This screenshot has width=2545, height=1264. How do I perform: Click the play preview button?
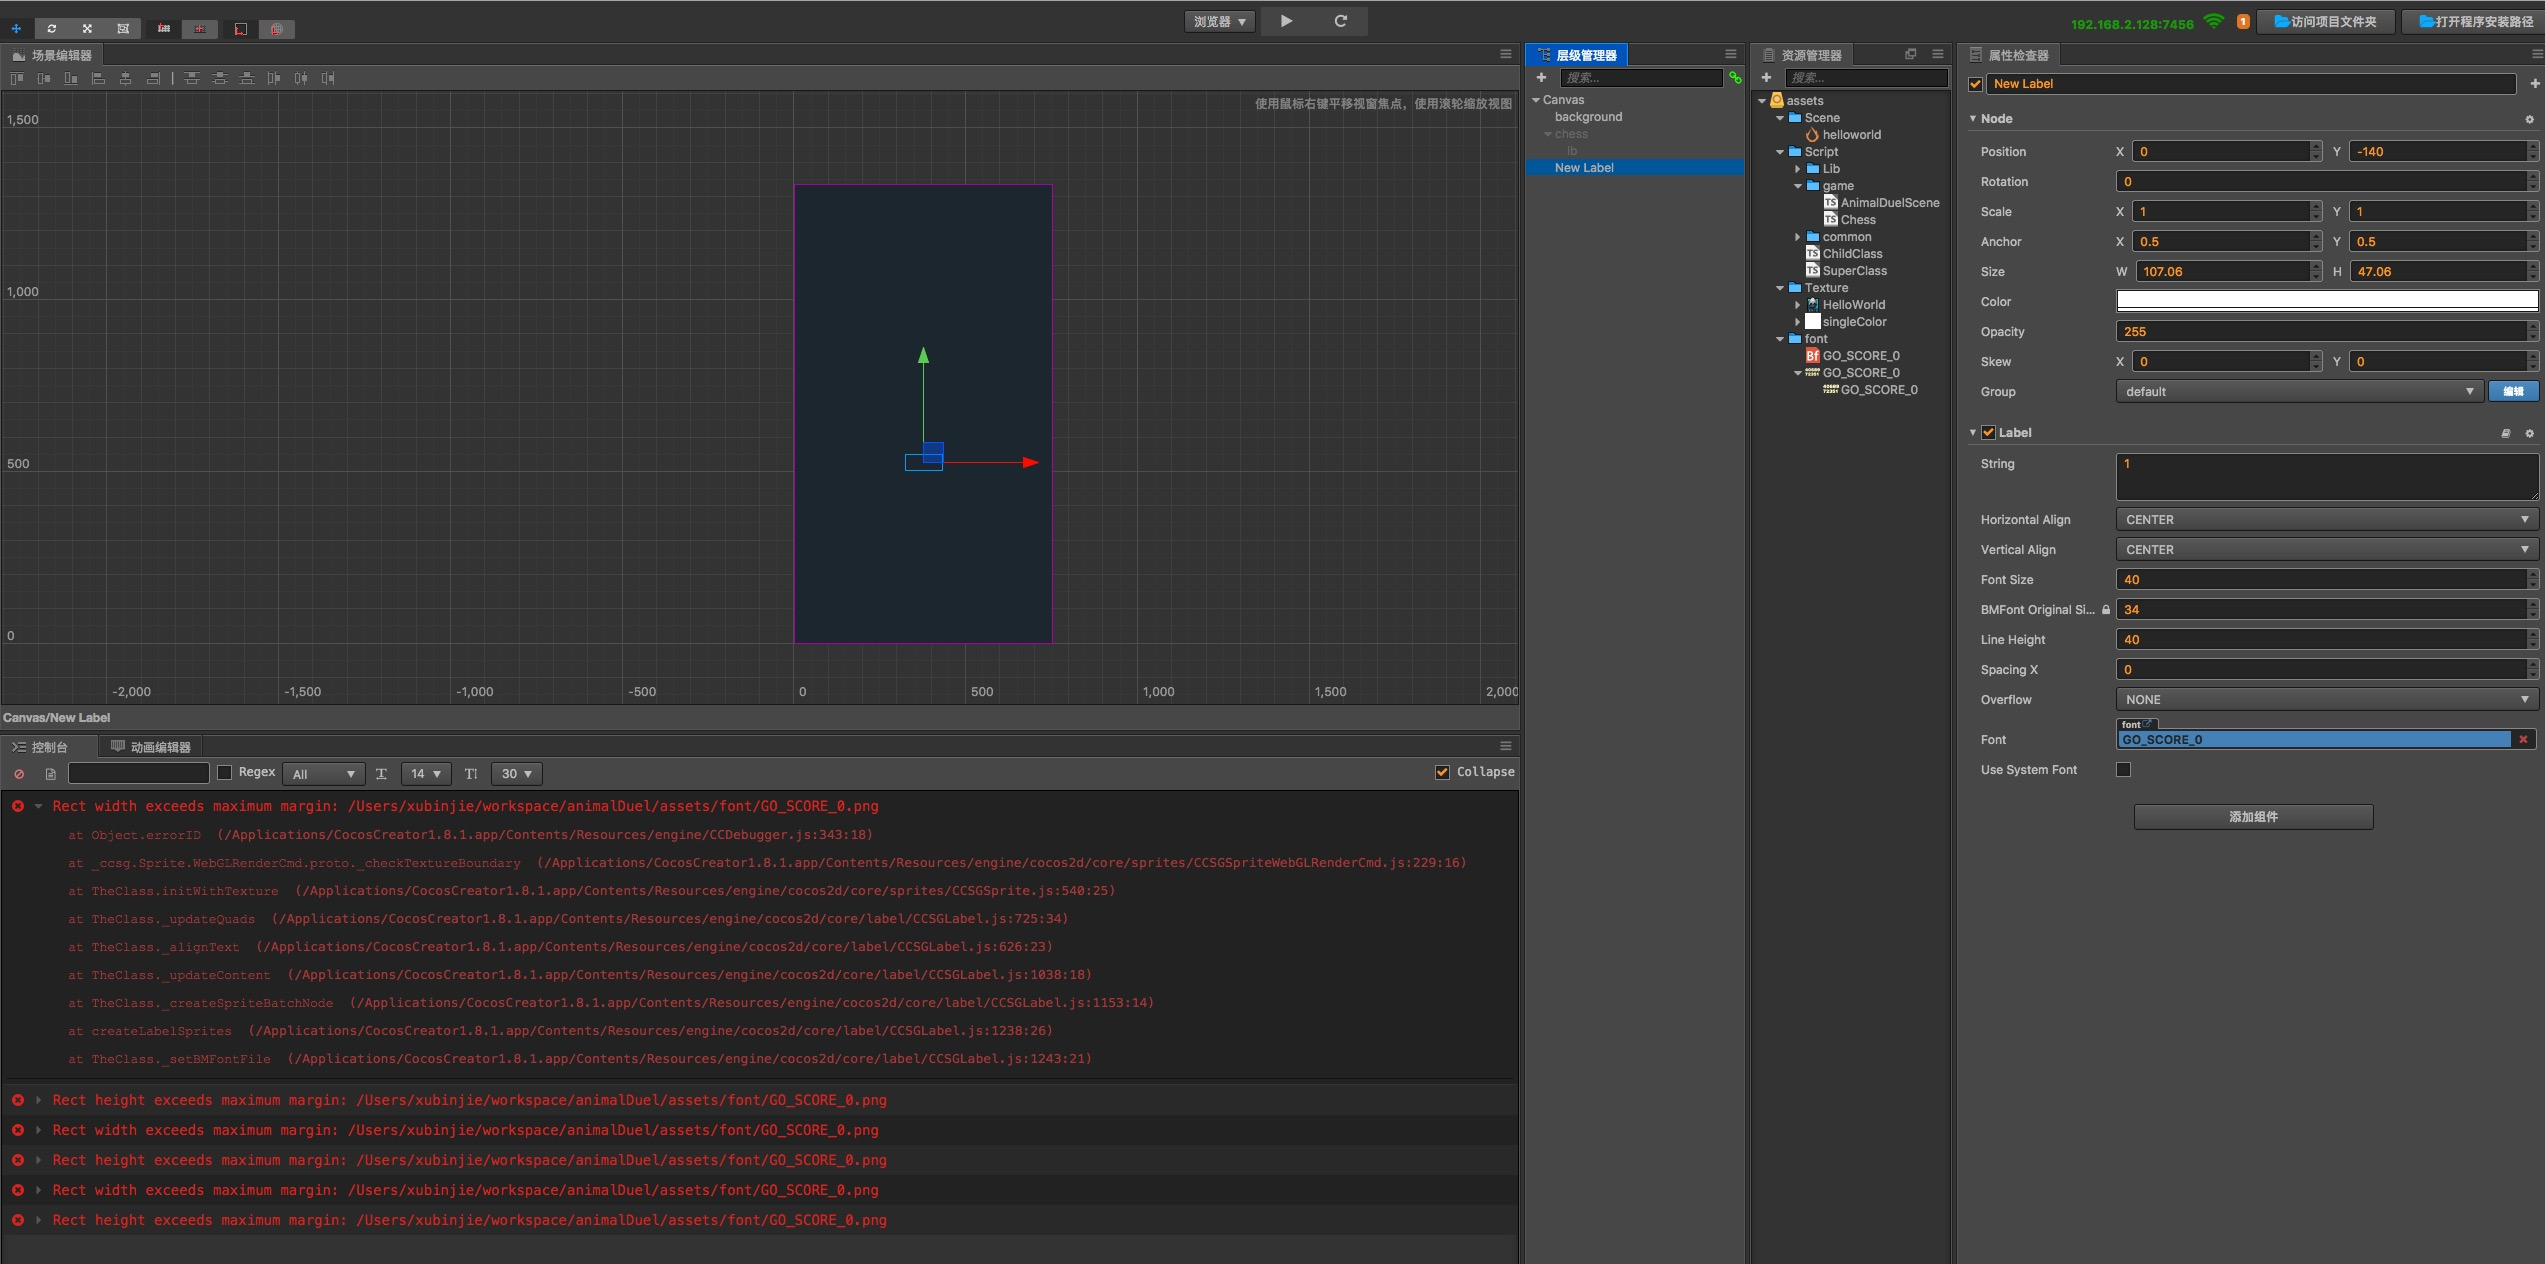pos(1286,21)
